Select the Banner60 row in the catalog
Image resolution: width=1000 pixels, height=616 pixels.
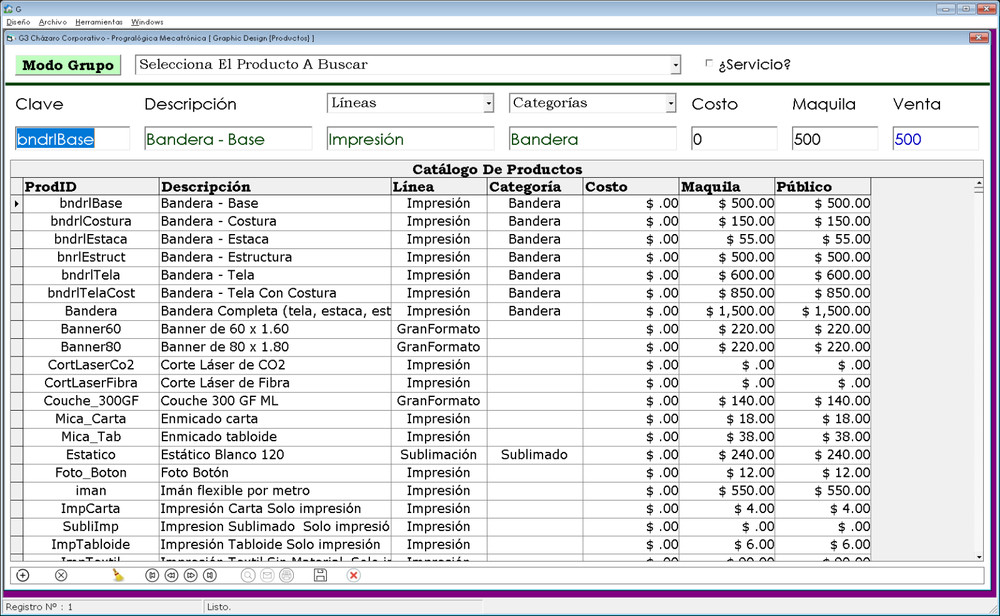point(90,329)
